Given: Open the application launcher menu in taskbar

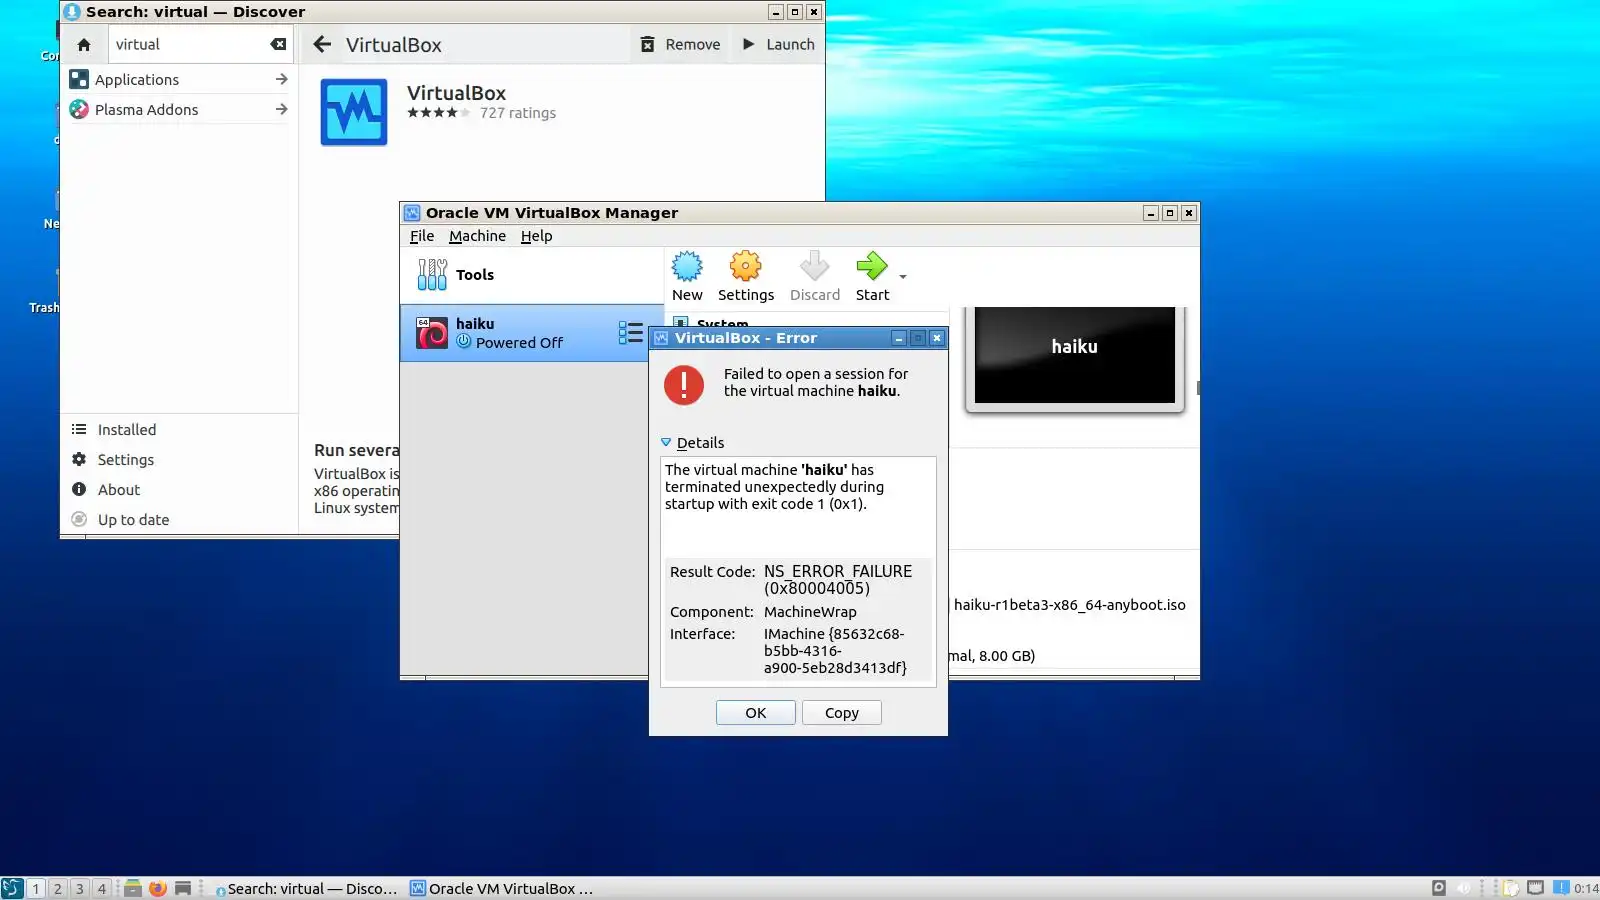Looking at the screenshot, I should tap(12, 888).
